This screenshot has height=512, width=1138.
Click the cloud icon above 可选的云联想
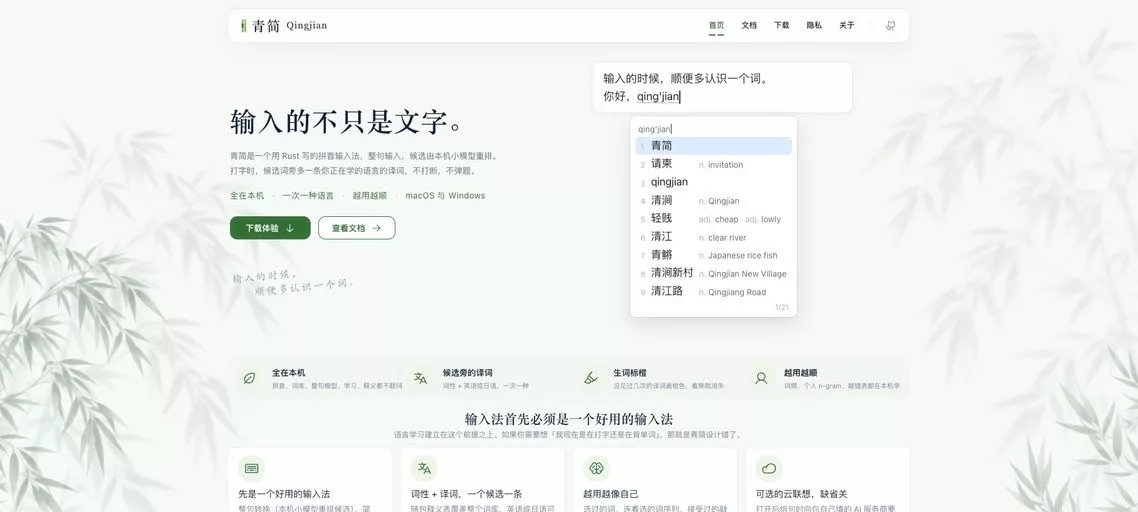pos(769,468)
